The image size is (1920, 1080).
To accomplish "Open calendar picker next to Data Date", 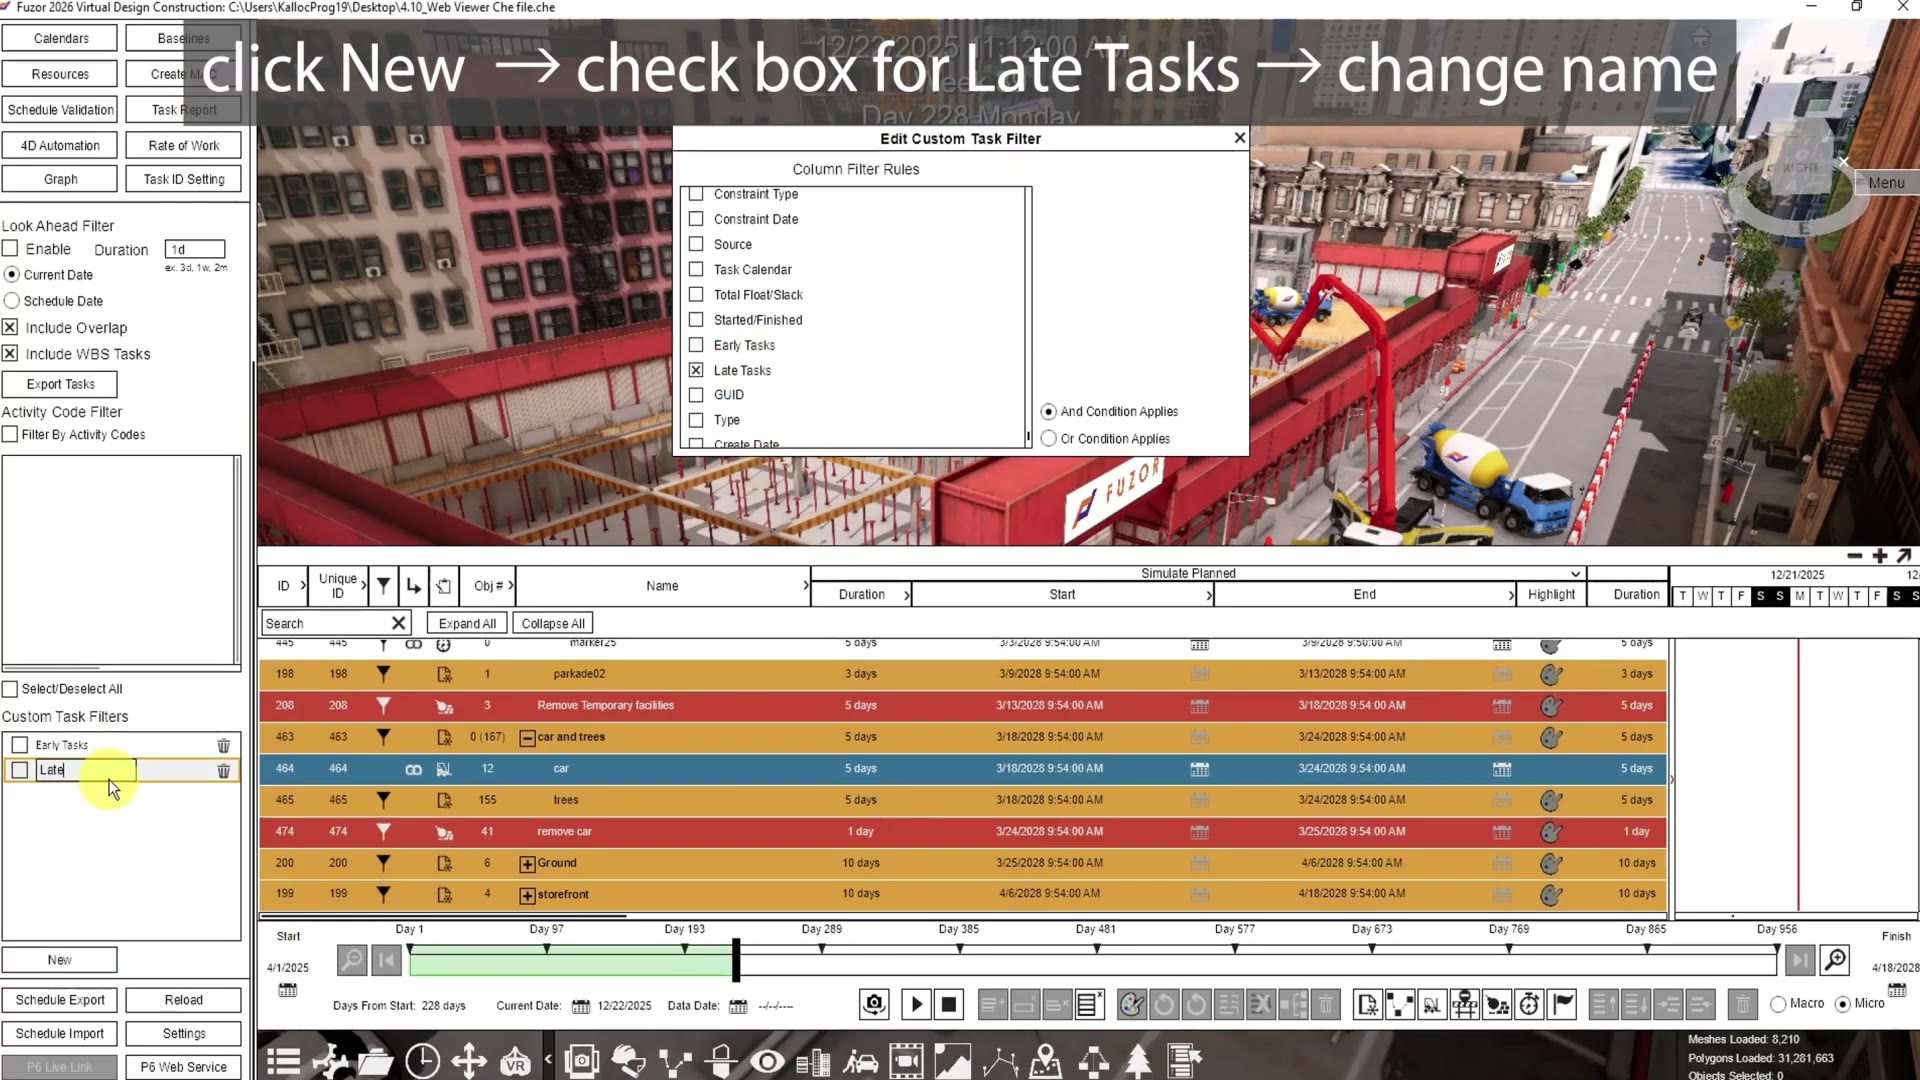I will coord(738,1006).
